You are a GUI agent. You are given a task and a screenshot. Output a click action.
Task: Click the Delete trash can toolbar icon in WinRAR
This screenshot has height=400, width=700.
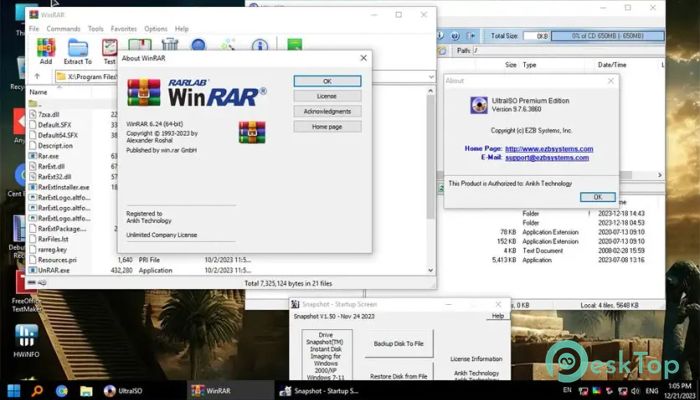tap(170, 44)
